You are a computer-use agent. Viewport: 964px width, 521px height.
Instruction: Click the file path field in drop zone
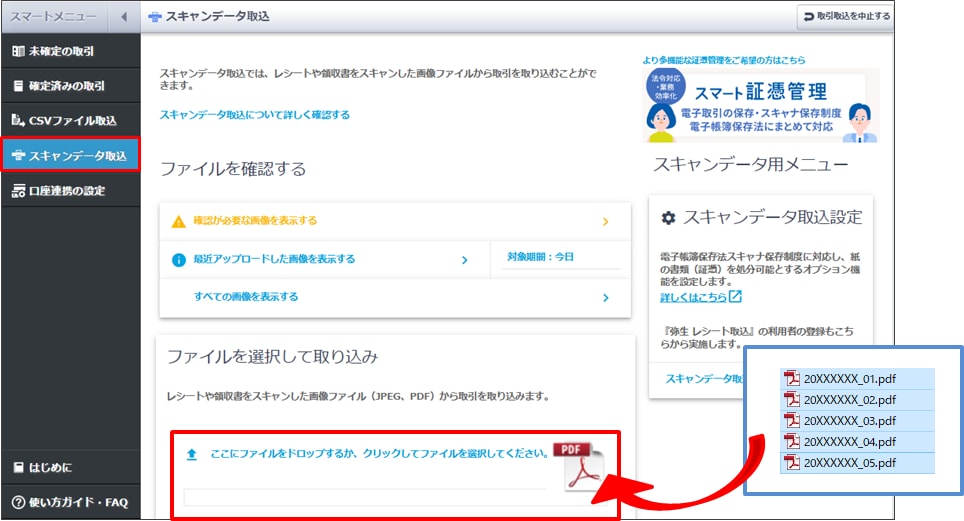coord(365,497)
